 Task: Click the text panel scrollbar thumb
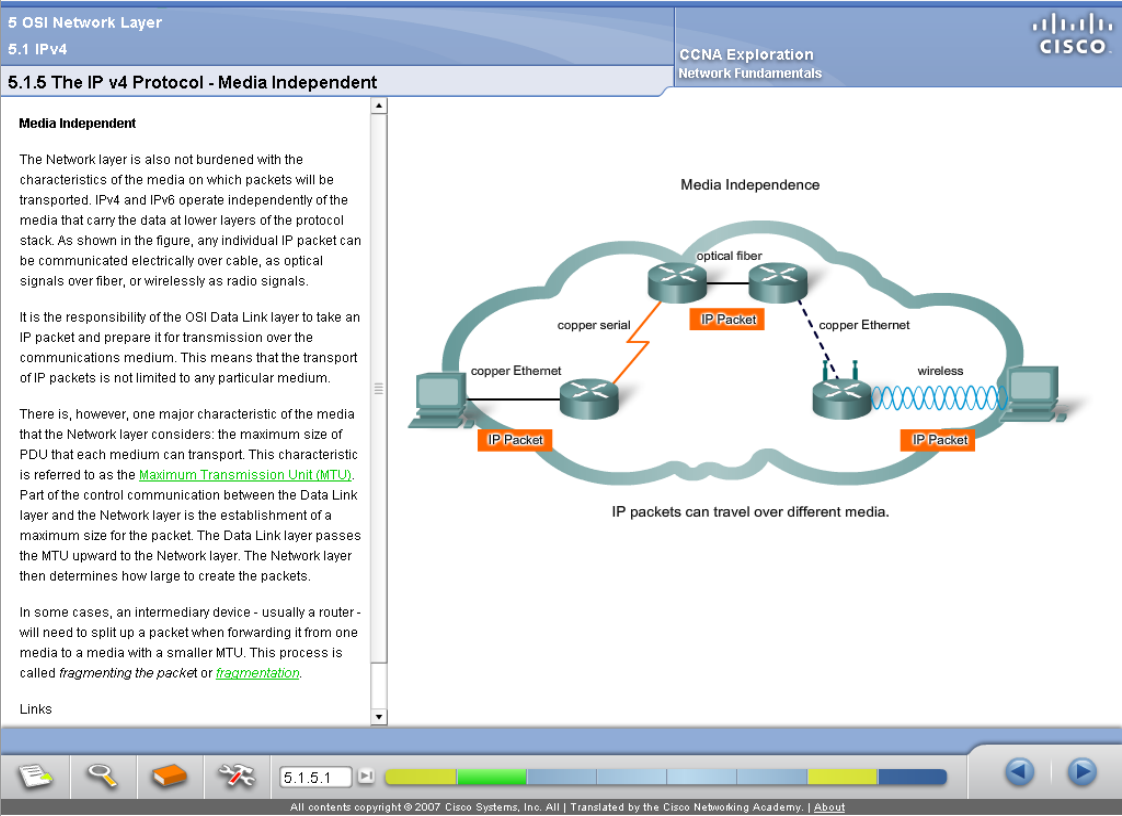(x=379, y=388)
